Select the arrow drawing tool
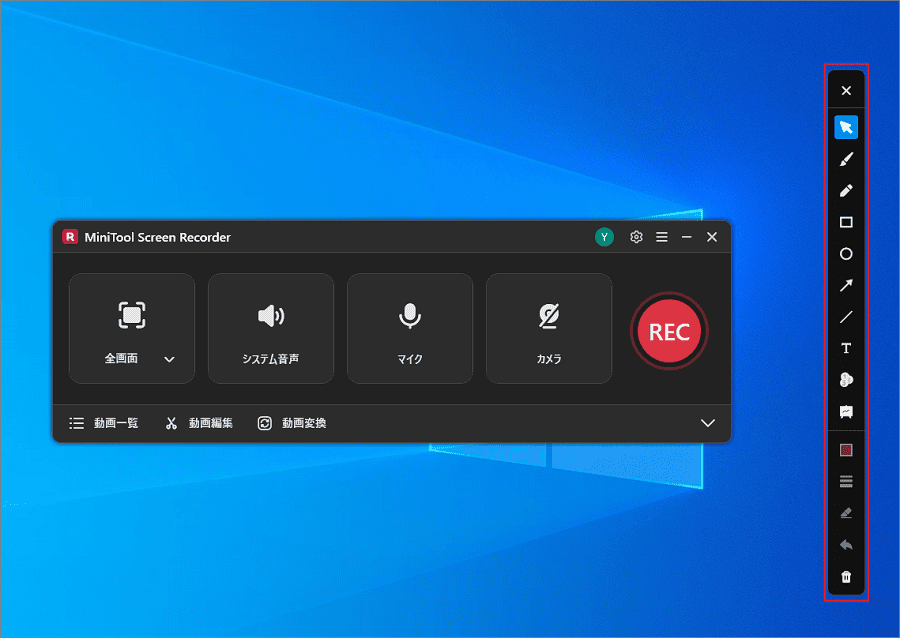Screen dimensions: 900x638 click(x=846, y=285)
